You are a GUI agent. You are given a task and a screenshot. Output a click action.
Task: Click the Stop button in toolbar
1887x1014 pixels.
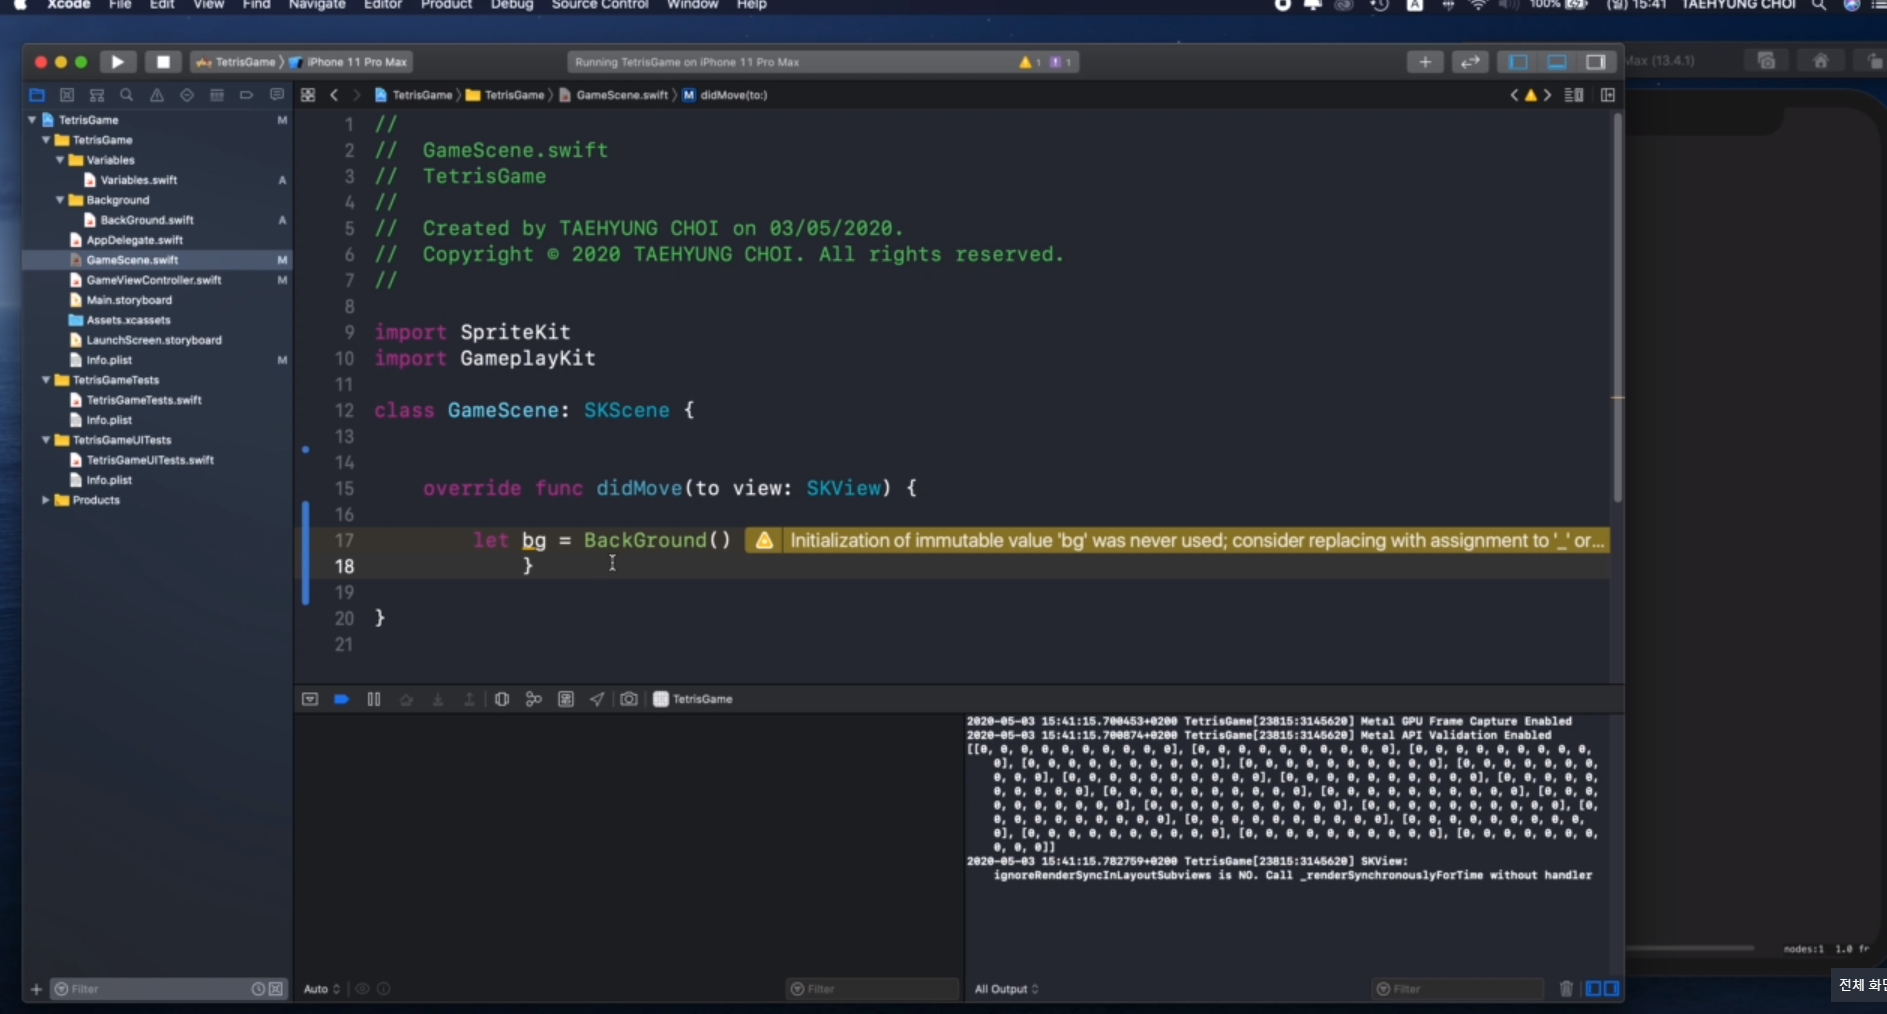click(x=163, y=62)
